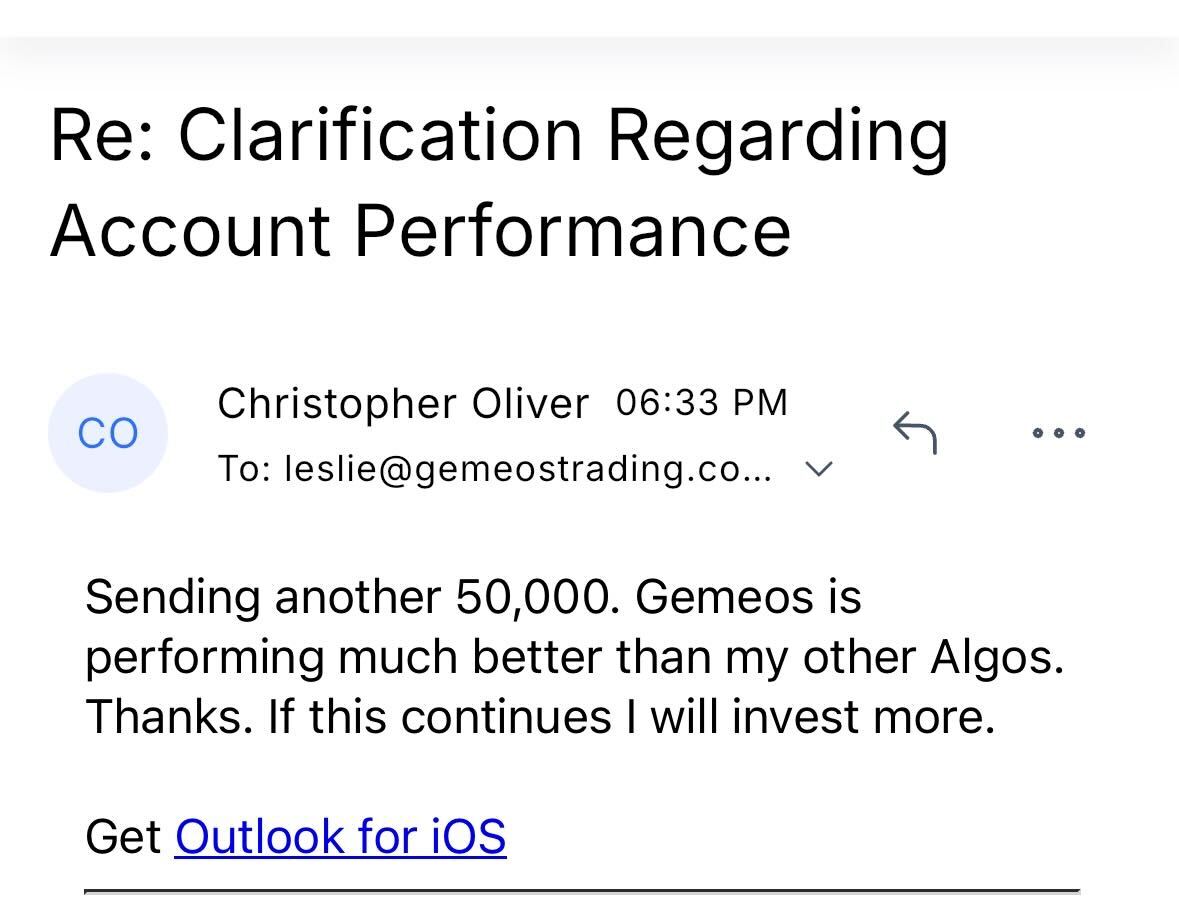Tap the "To:" label
Image resolution: width=1179 pixels, height=911 pixels.
coord(245,469)
